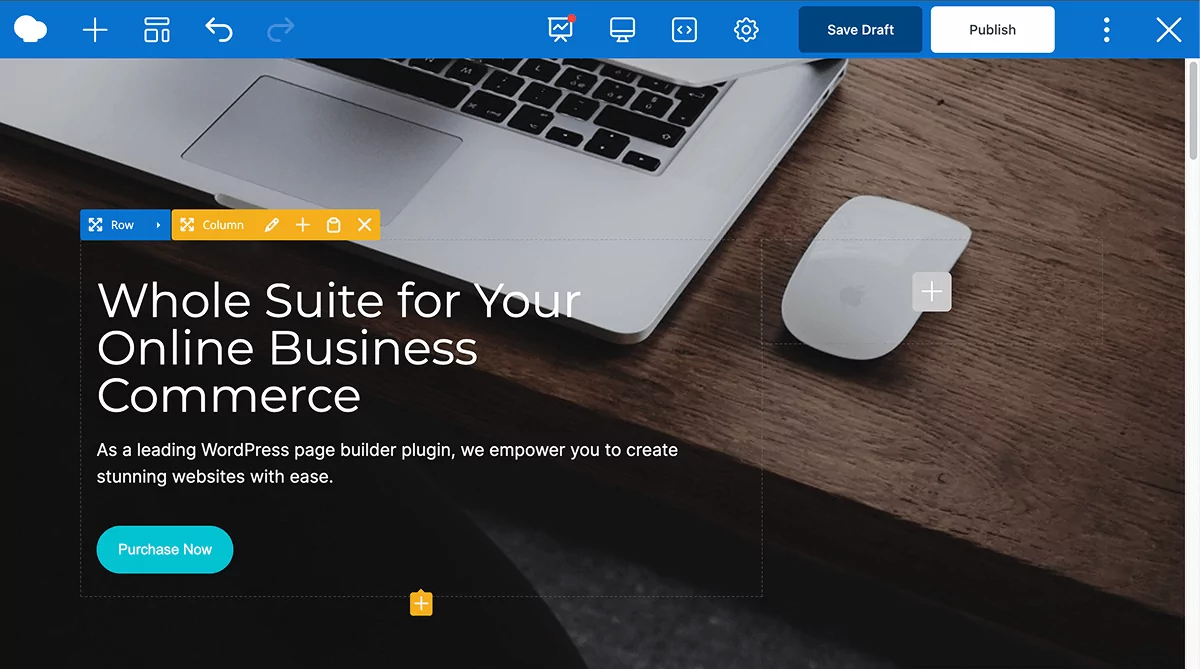1200x669 pixels.
Task: Add a new block with the plus icon
Action: [95, 29]
